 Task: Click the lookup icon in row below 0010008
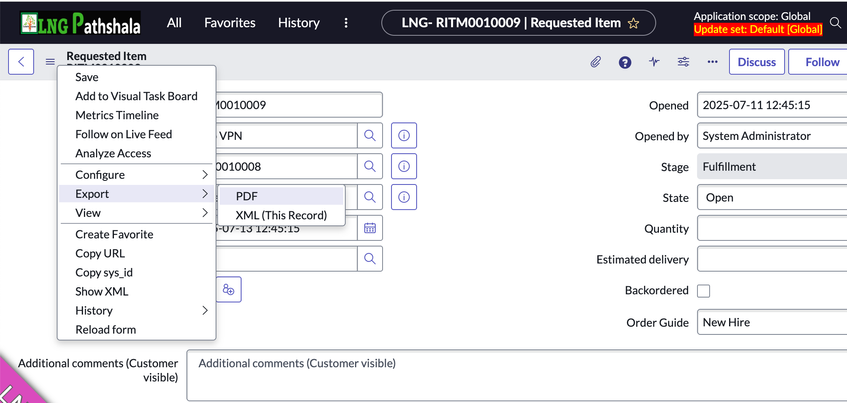click(369, 197)
